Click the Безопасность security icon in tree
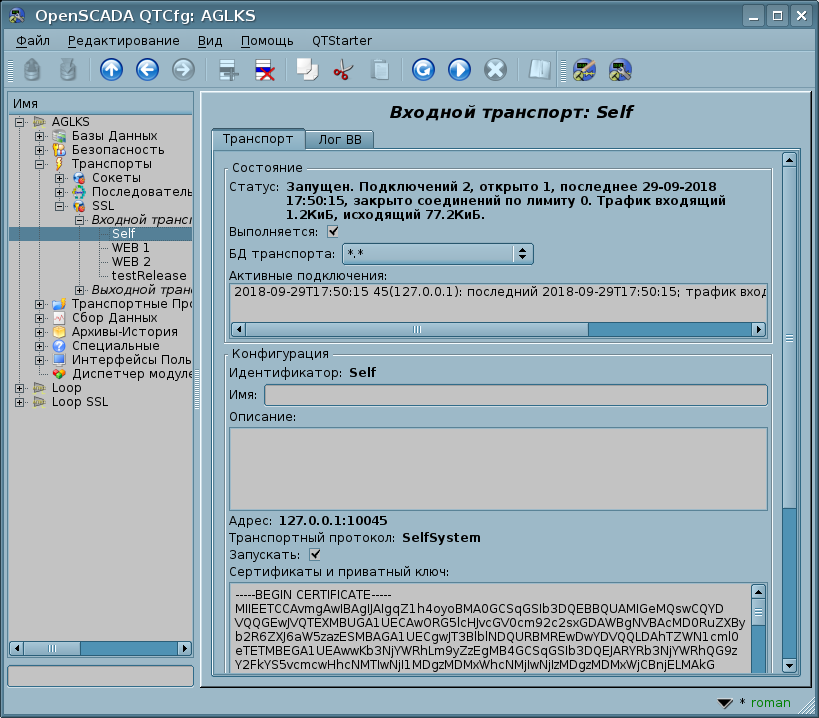The width and height of the screenshot is (819, 718). tap(59, 150)
